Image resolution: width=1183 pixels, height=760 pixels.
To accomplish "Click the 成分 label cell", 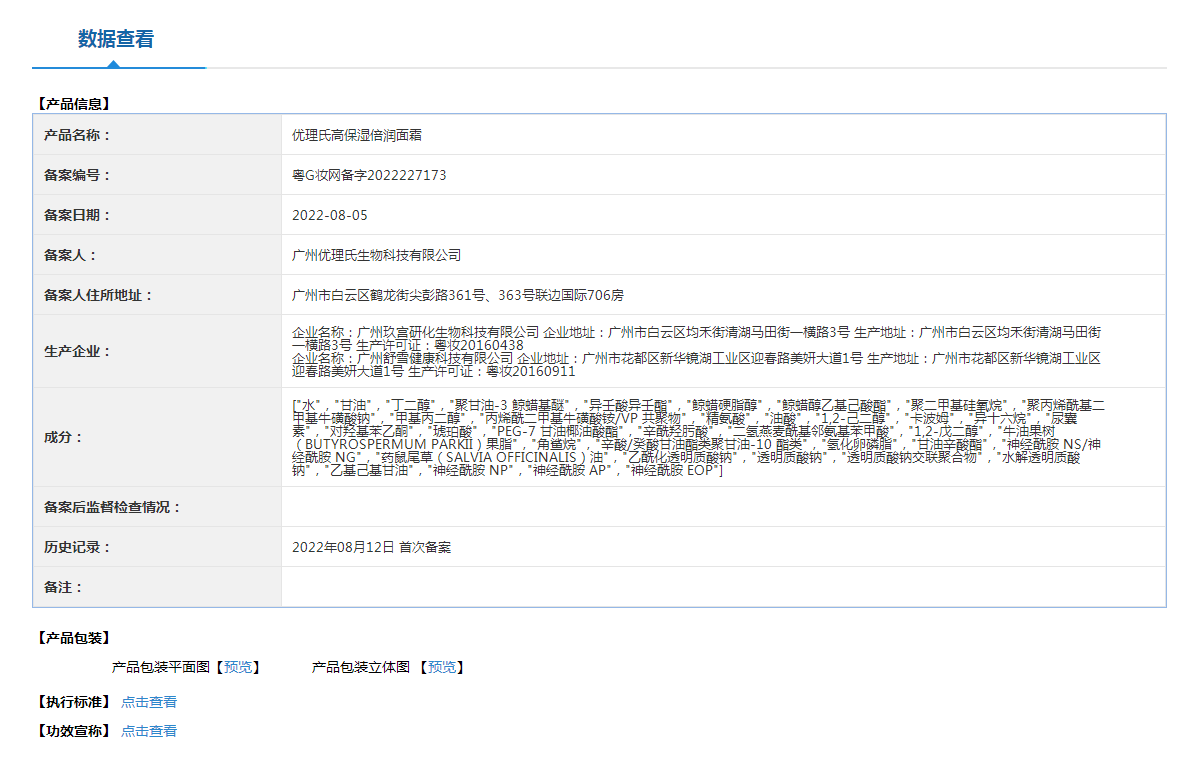I will (157, 437).
